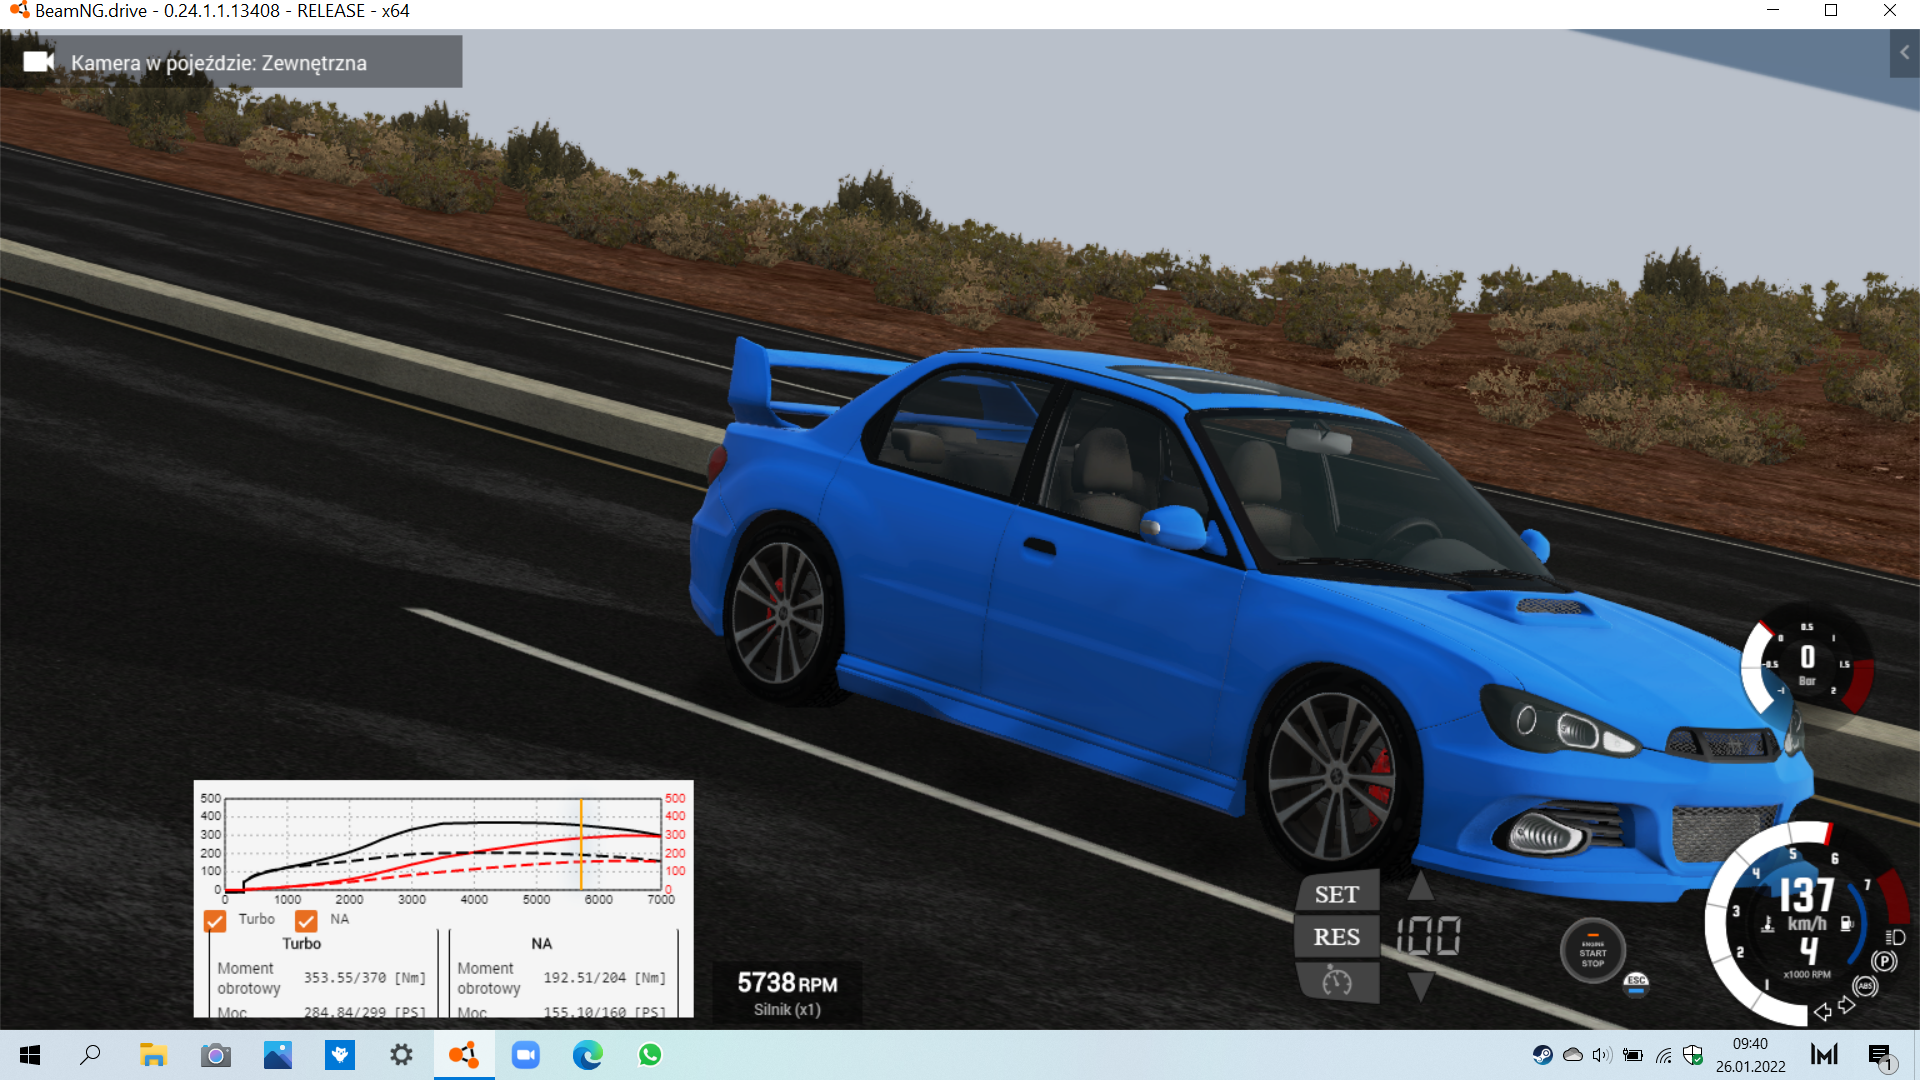Click the RES cruise control button

pos(1337,937)
